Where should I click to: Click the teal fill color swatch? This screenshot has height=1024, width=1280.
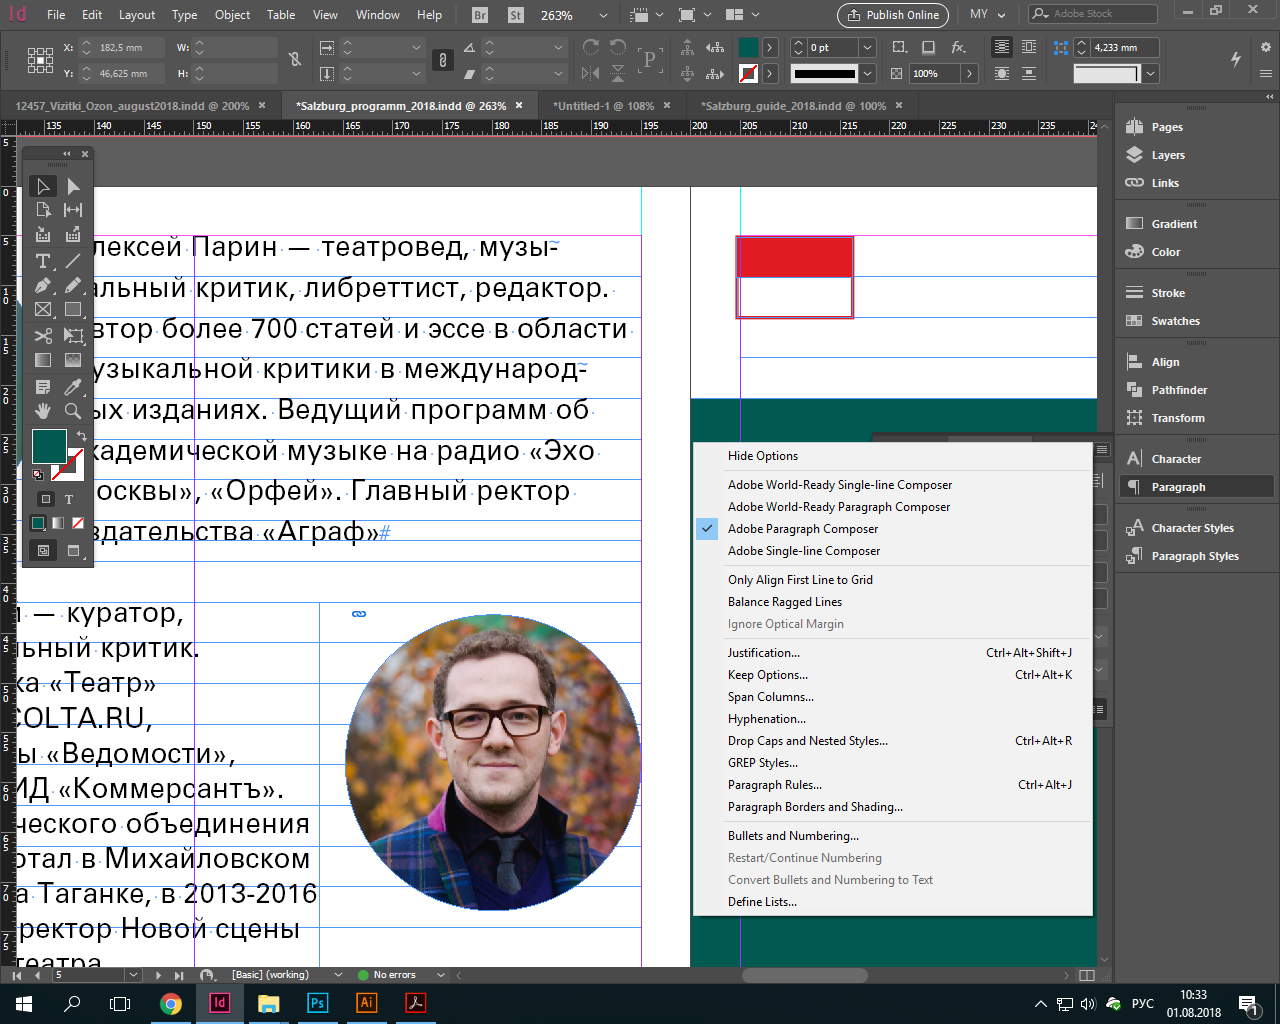pos(48,447)
